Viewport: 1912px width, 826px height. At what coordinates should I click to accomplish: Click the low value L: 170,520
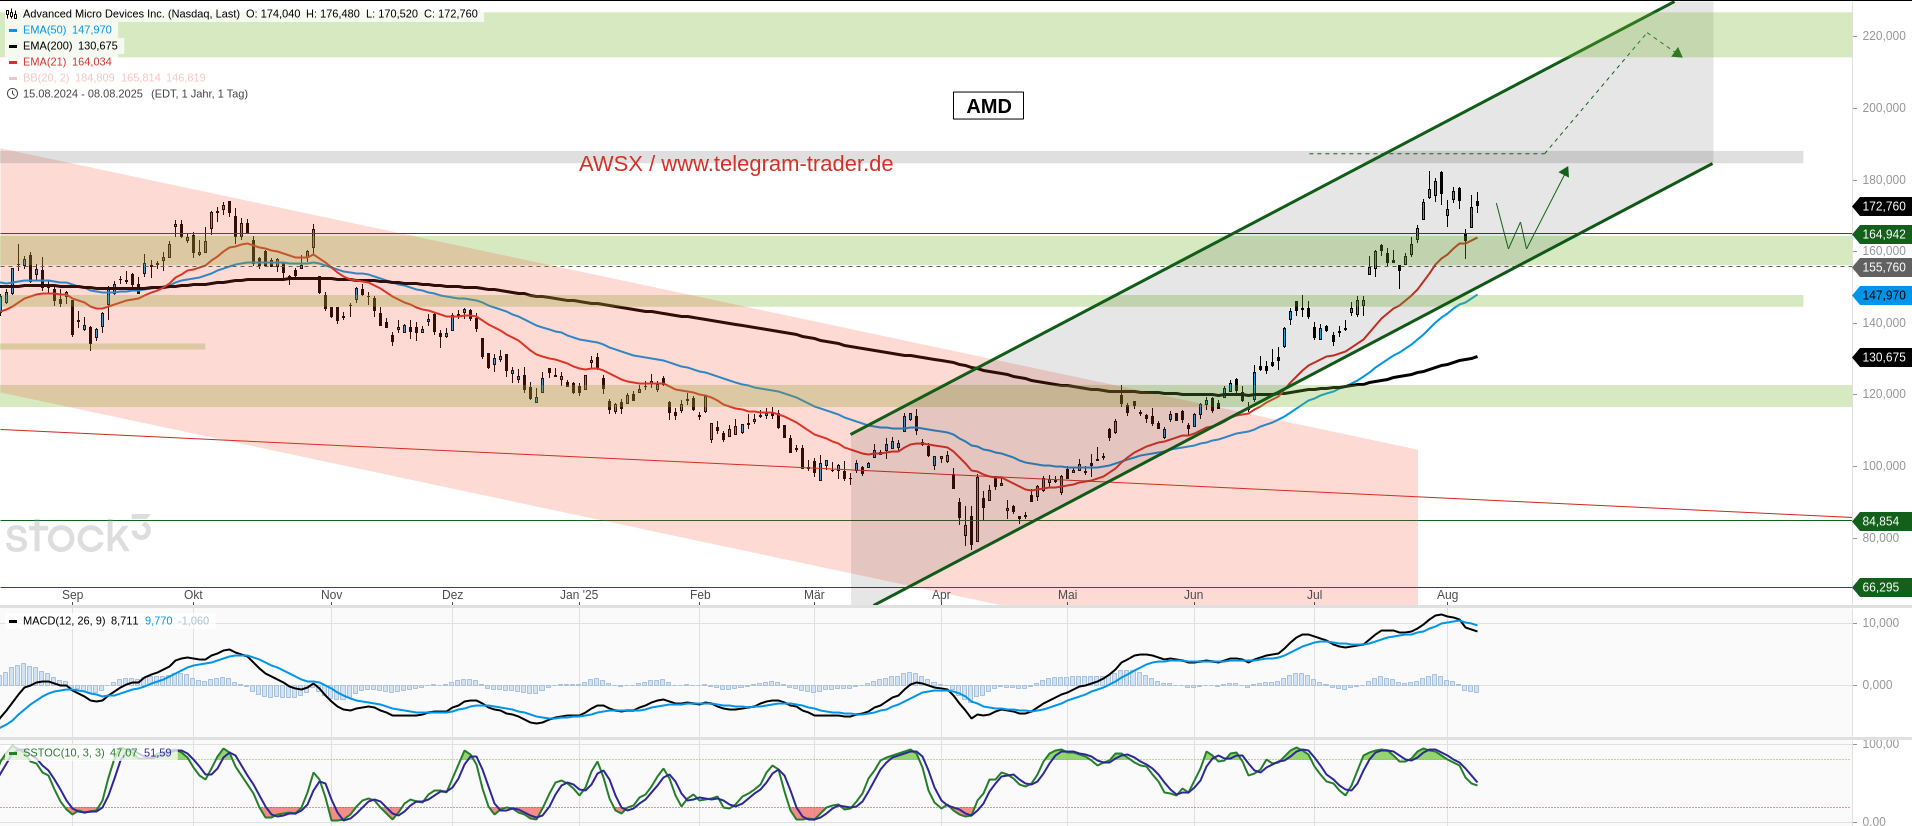pos(392,14)
